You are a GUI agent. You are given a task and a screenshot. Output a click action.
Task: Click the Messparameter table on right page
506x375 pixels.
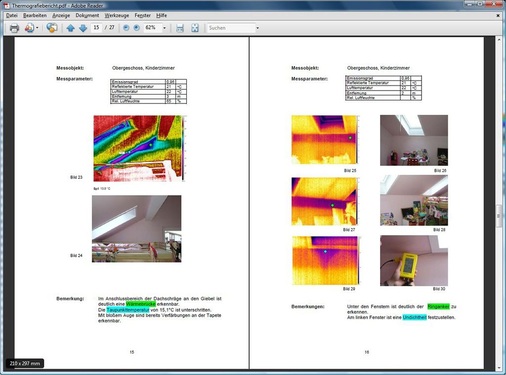click(x=383, y=88)
